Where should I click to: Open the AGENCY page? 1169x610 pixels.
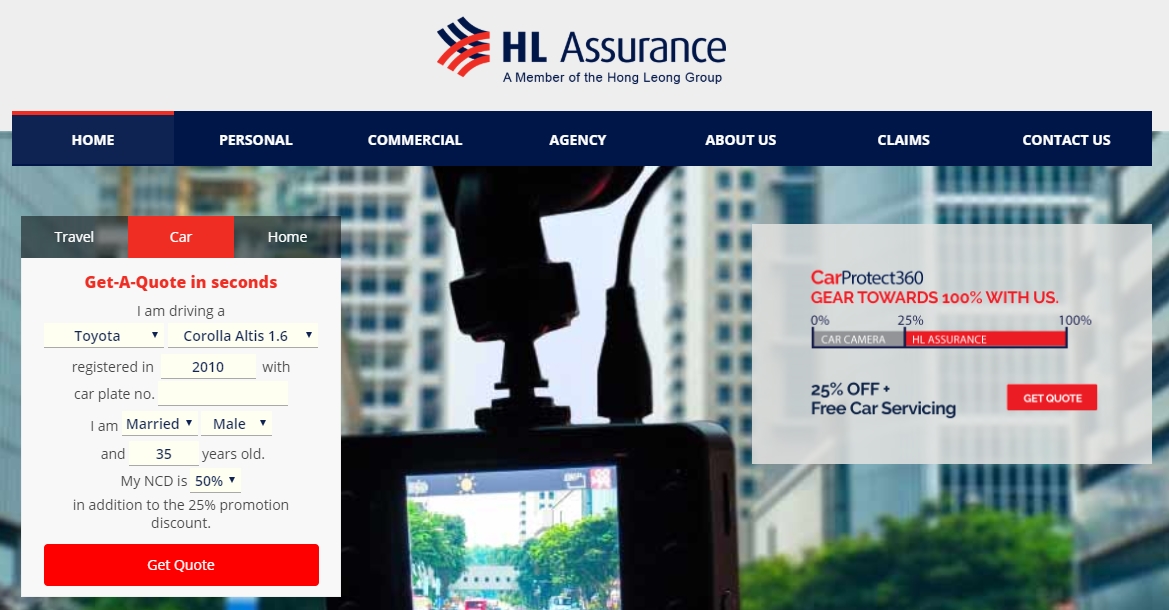[578, 140]
